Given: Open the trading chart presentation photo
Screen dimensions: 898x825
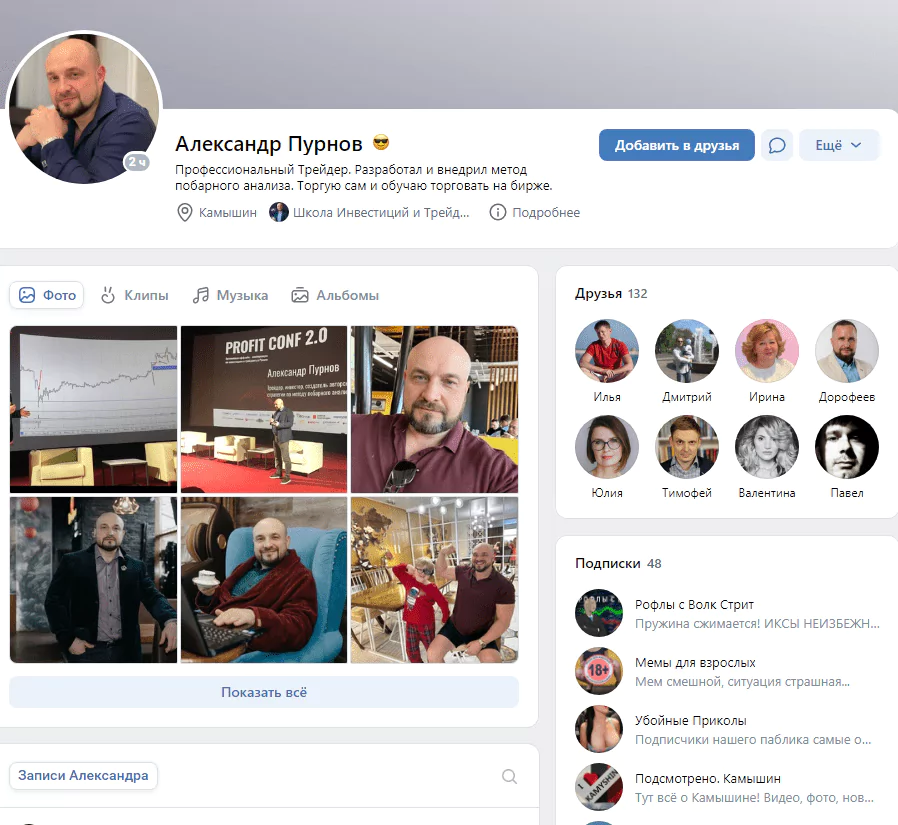Looking at the screenshot, I should [93, 409].
